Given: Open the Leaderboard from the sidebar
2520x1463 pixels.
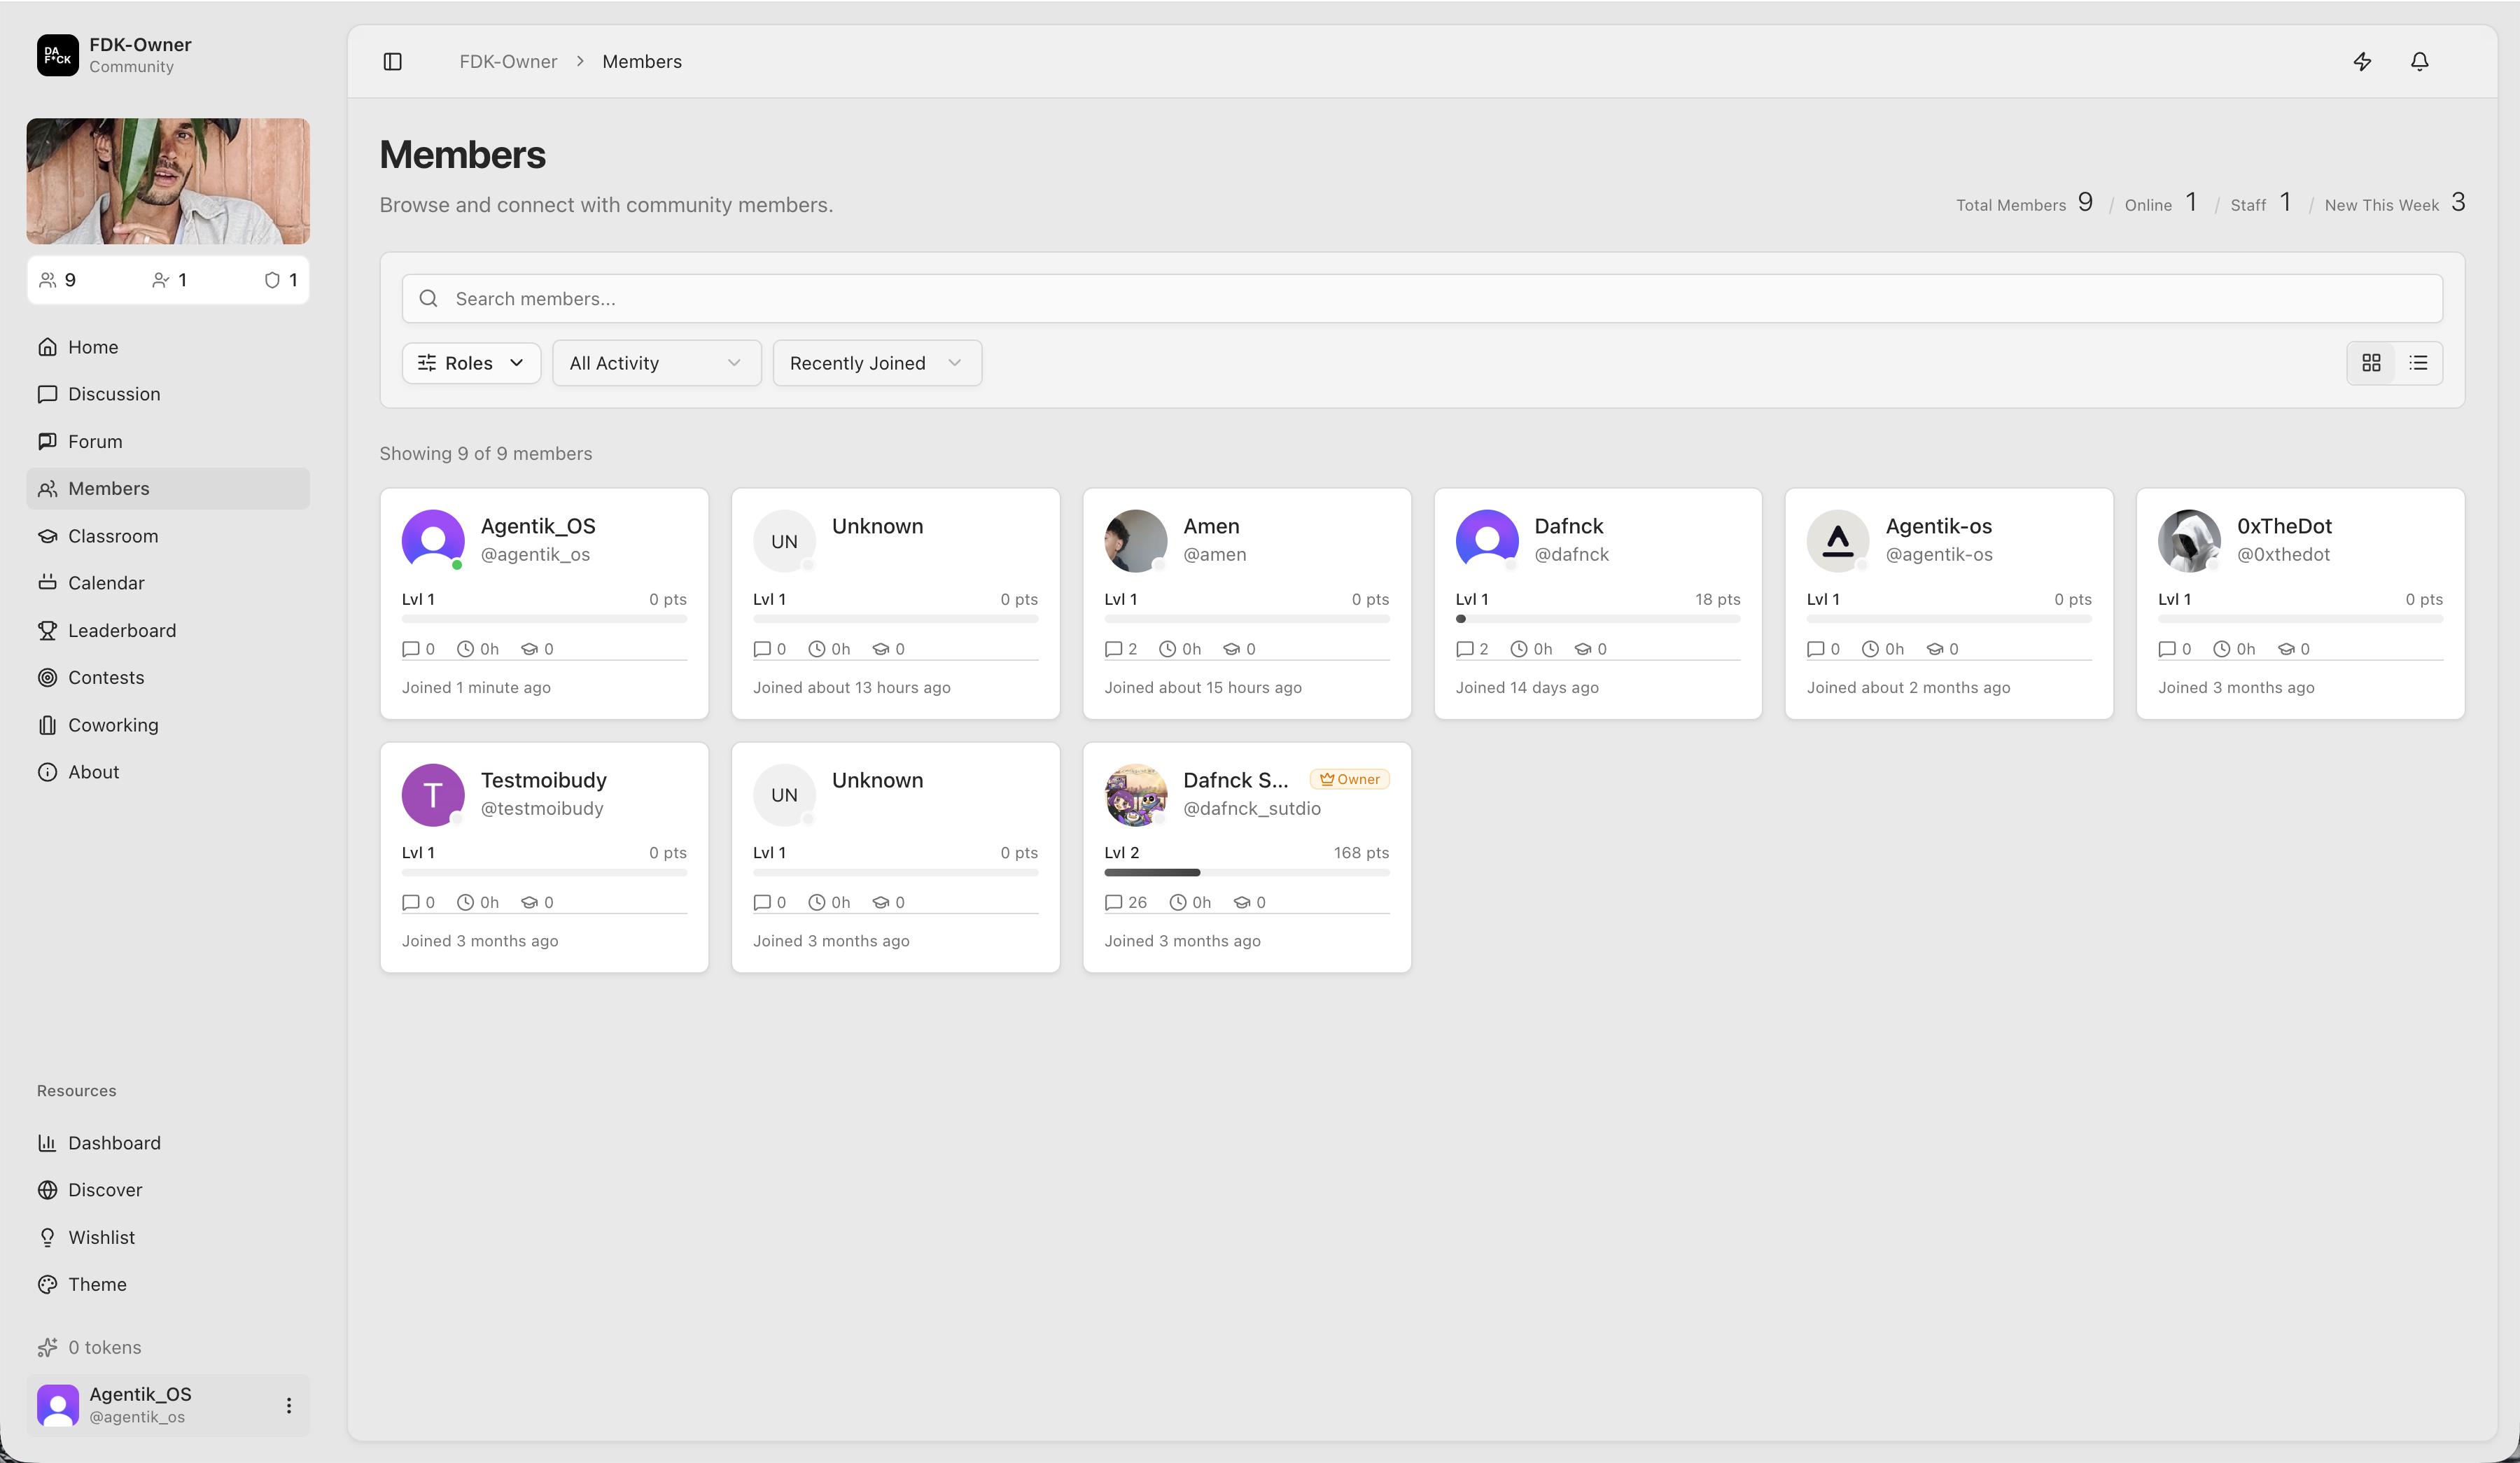Looking at the screenshot, I should (x=121, y=630).
